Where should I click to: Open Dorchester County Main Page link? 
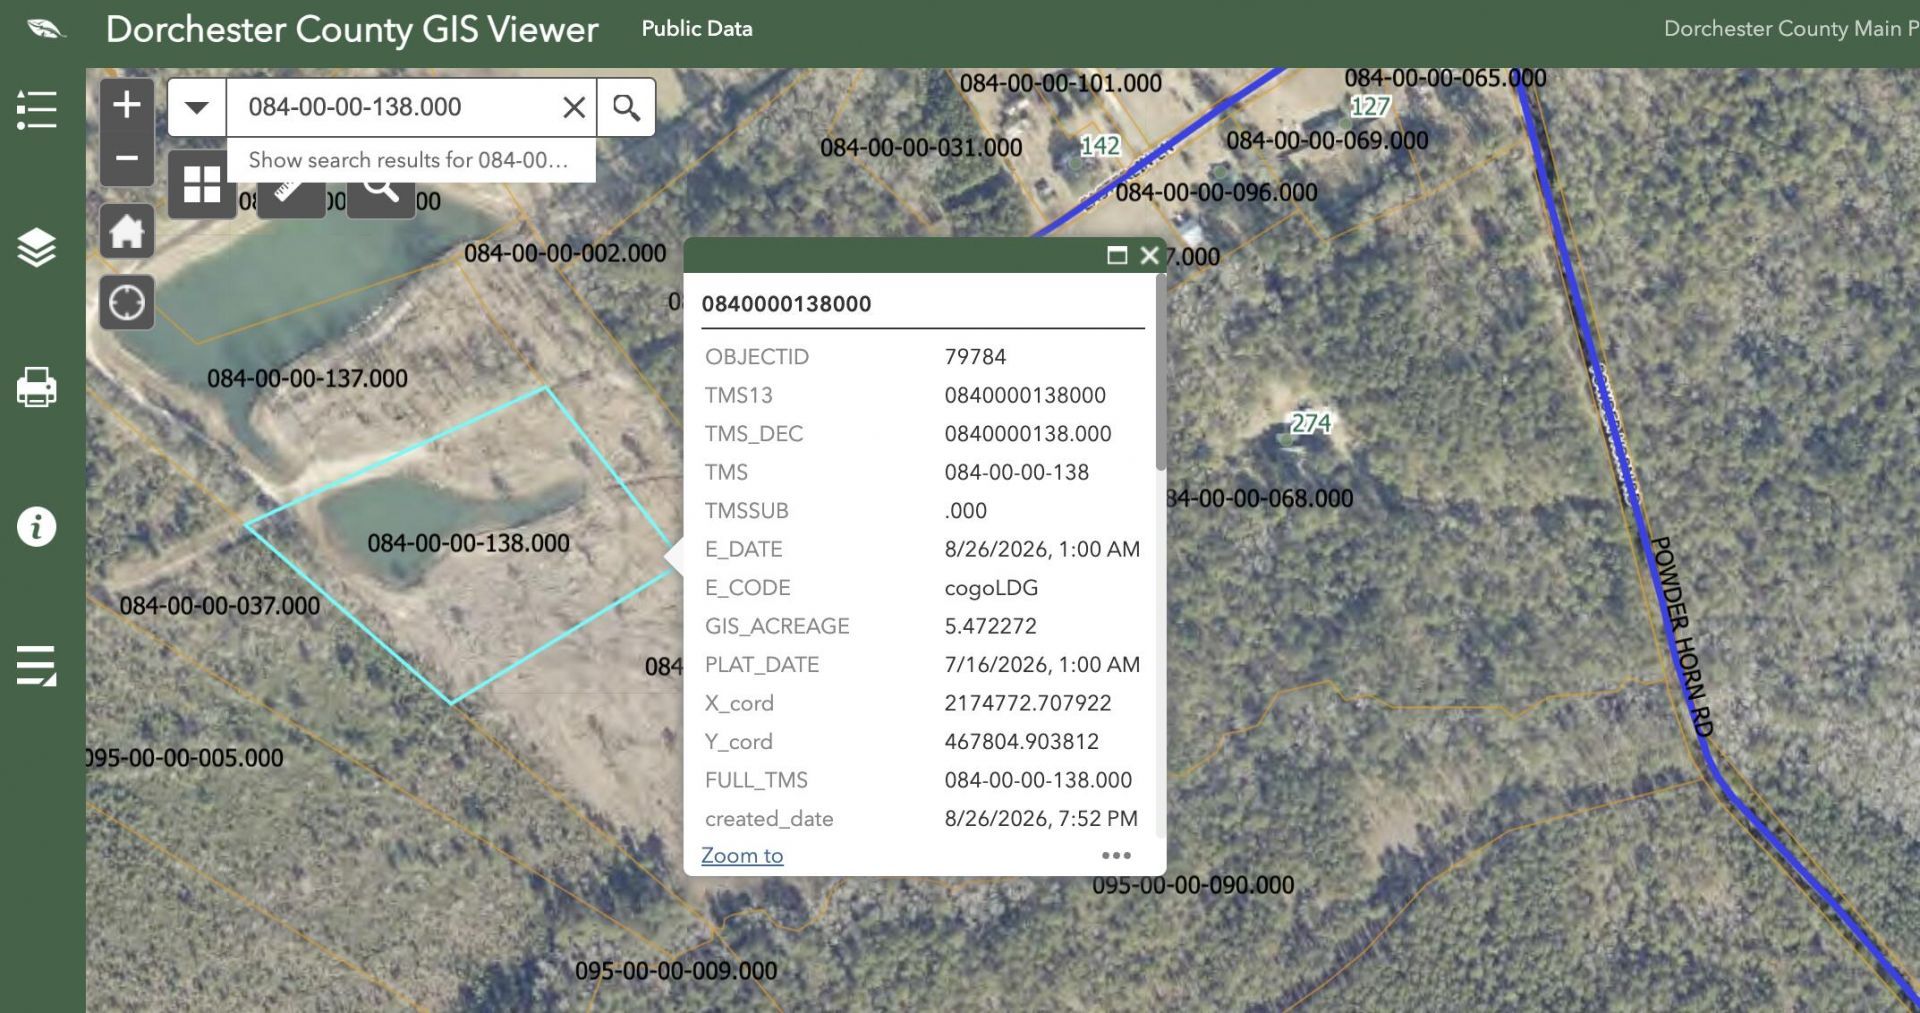[1790, 29]
